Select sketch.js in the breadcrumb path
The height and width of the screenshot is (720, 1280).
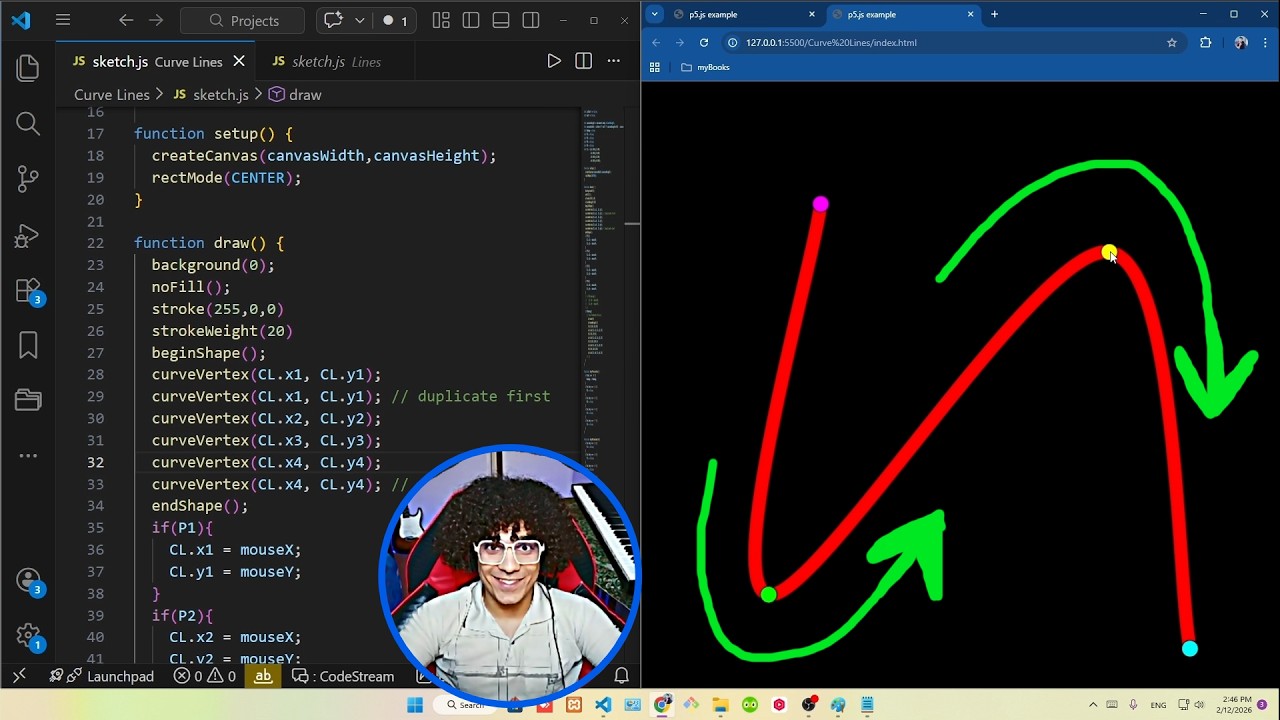pyautogui.click(x=211, y=94)
